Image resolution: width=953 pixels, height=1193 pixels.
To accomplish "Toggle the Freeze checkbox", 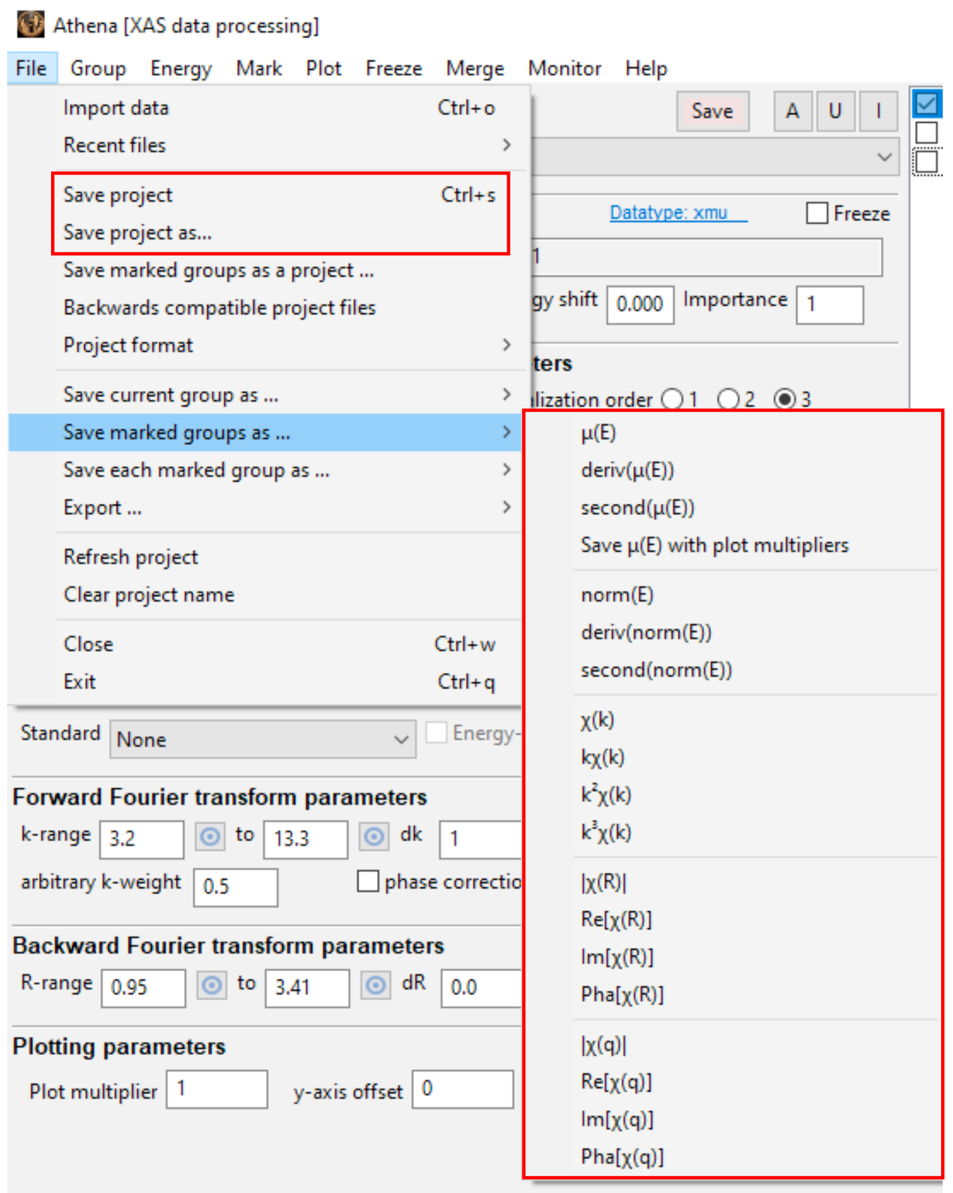I will pos(817,213).
